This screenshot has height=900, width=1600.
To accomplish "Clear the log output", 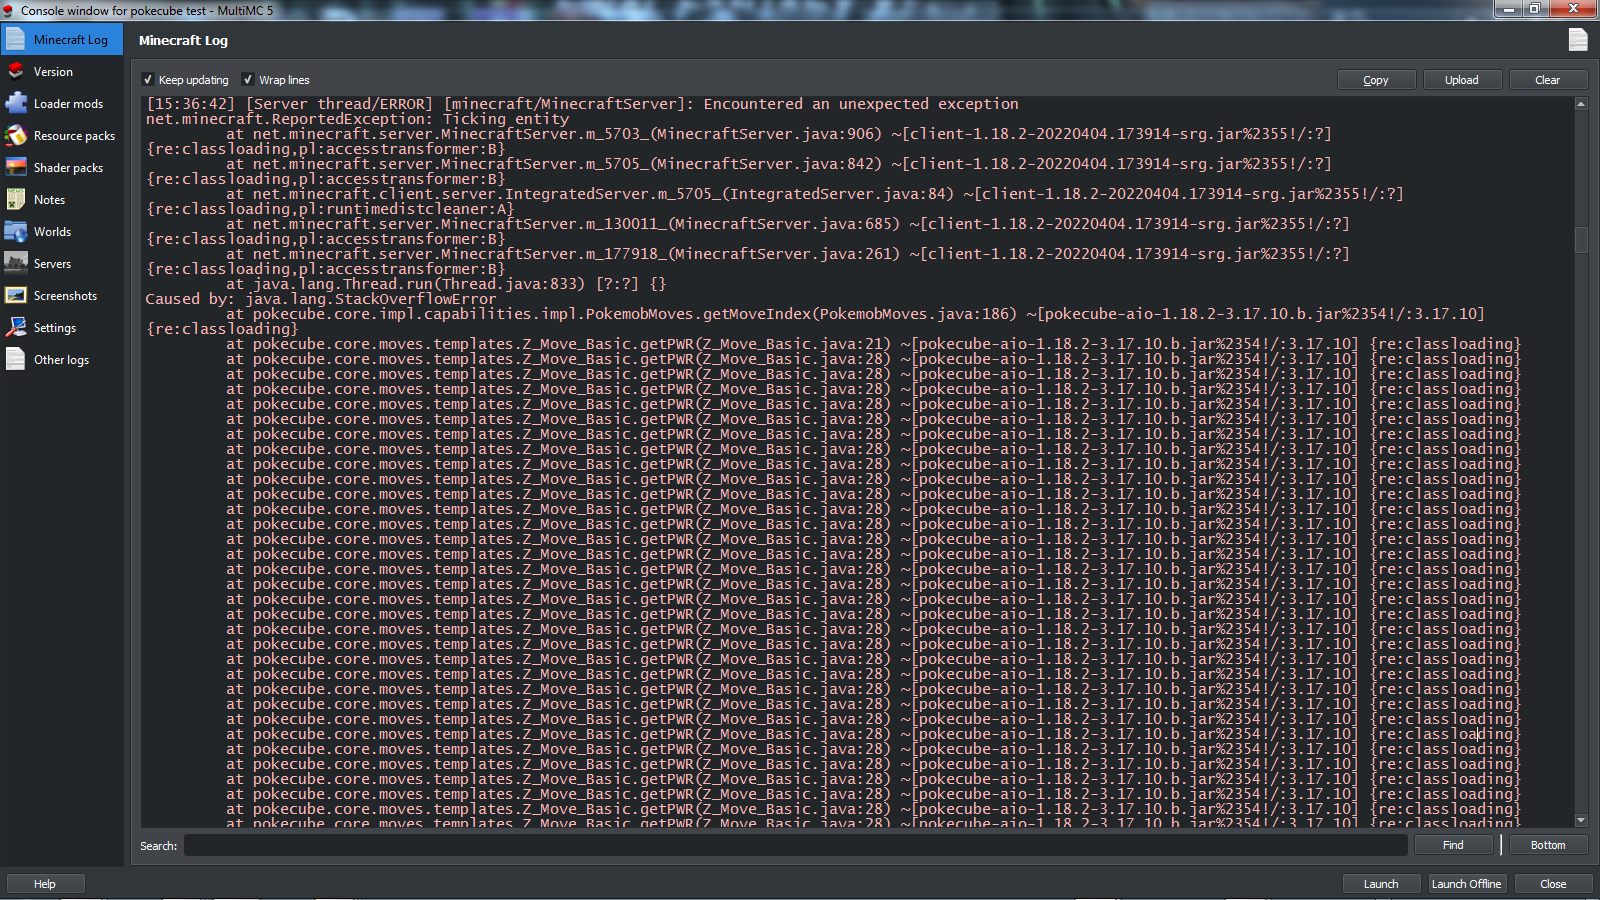I will tap(1547, 80).
